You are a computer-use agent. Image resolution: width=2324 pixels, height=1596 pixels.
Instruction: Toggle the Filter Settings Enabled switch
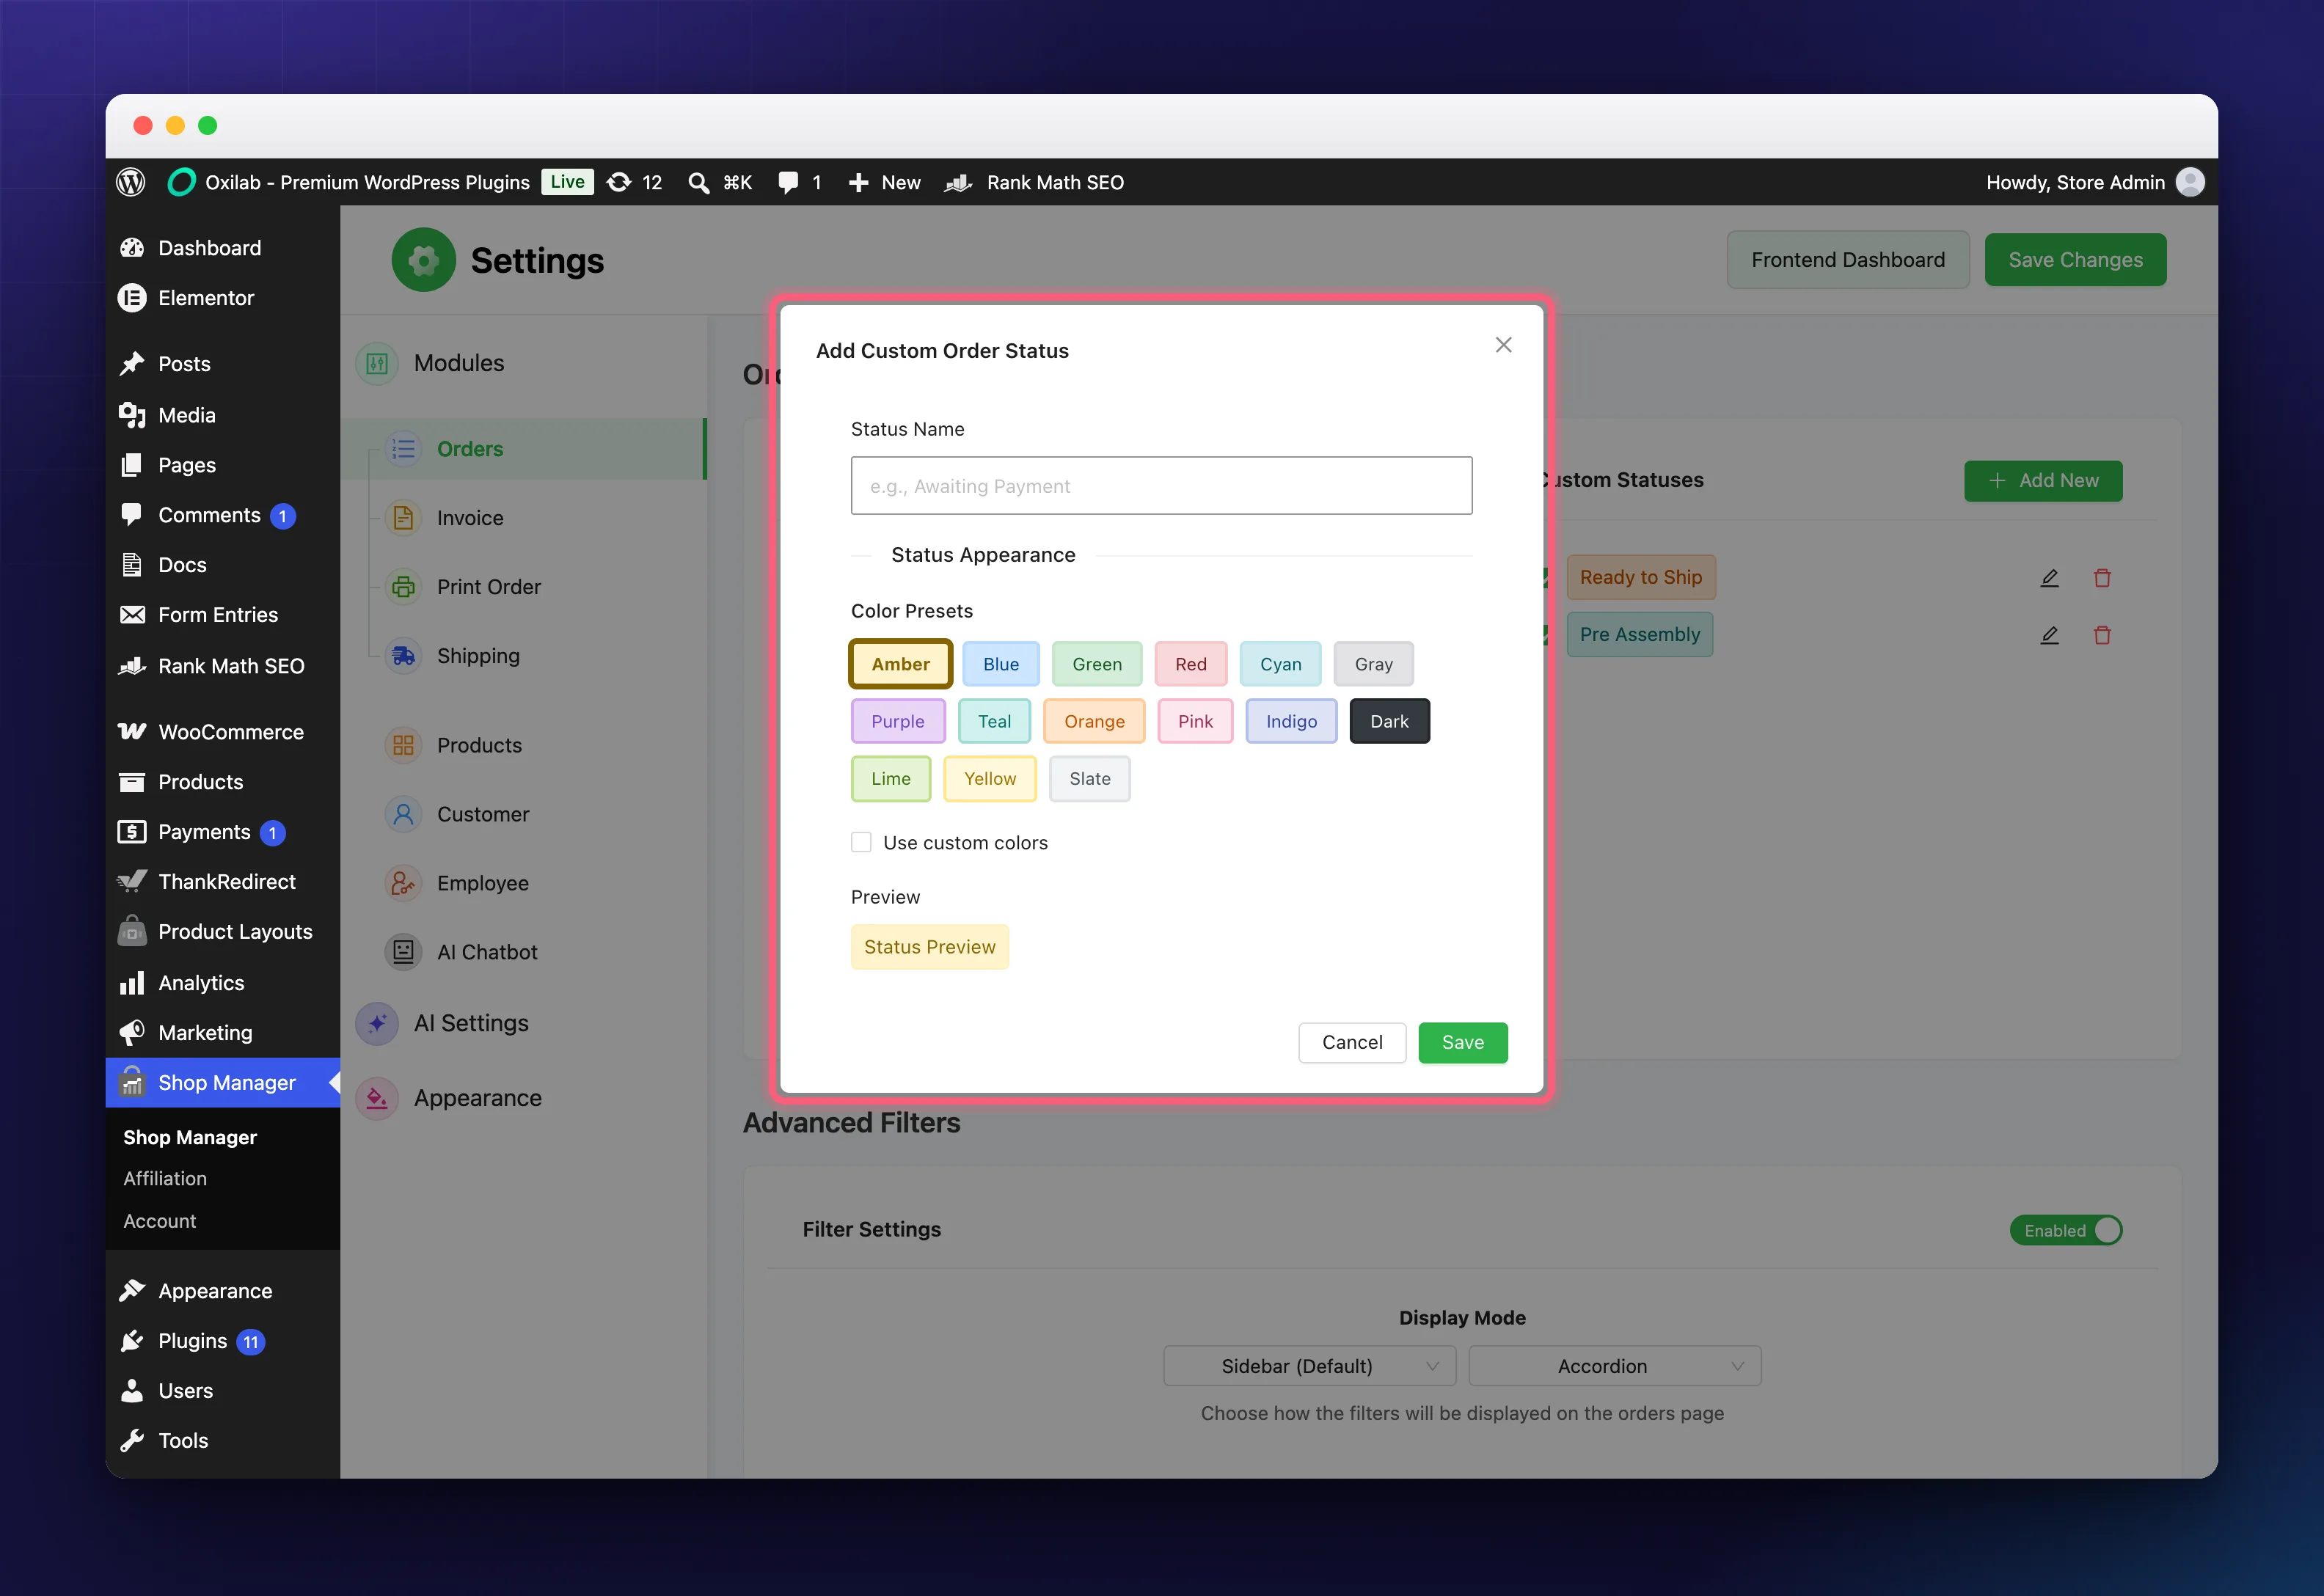pyautogui.click(x=2065, y=1230)
